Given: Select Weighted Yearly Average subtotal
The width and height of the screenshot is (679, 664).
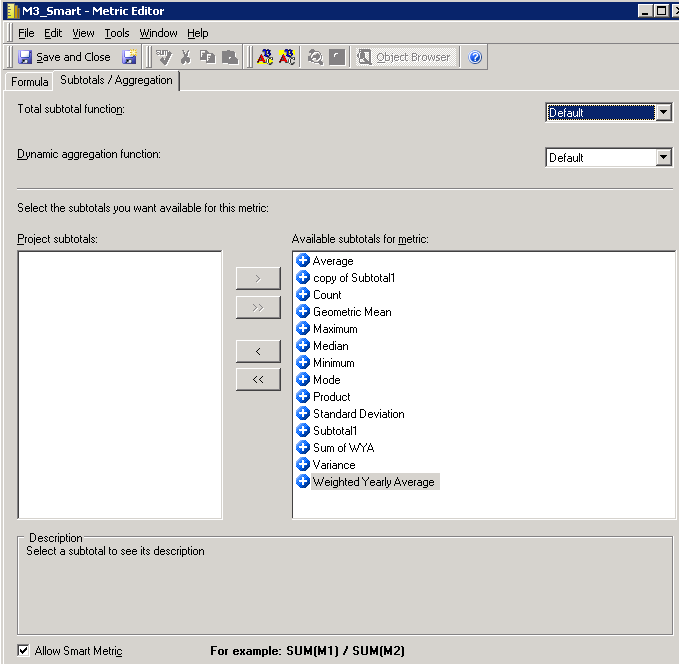Looking at the screenshot, I should click(x=373, y=482).
